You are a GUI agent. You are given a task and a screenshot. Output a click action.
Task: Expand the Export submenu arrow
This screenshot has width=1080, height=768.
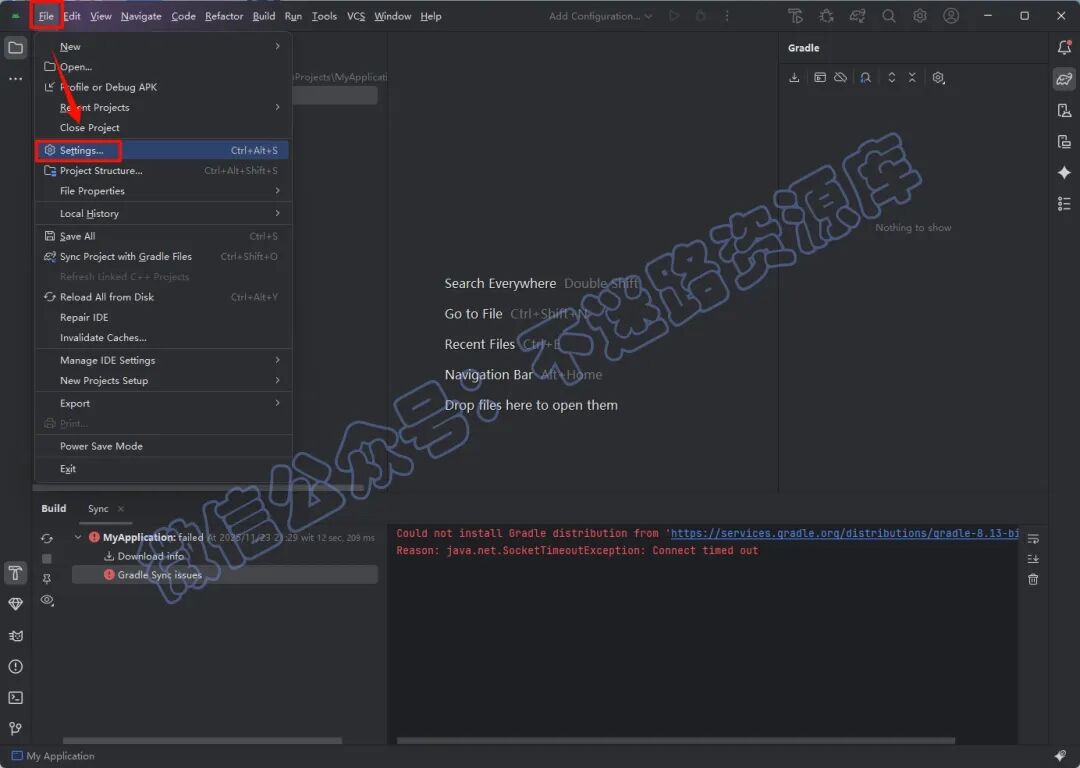point(278,403)
